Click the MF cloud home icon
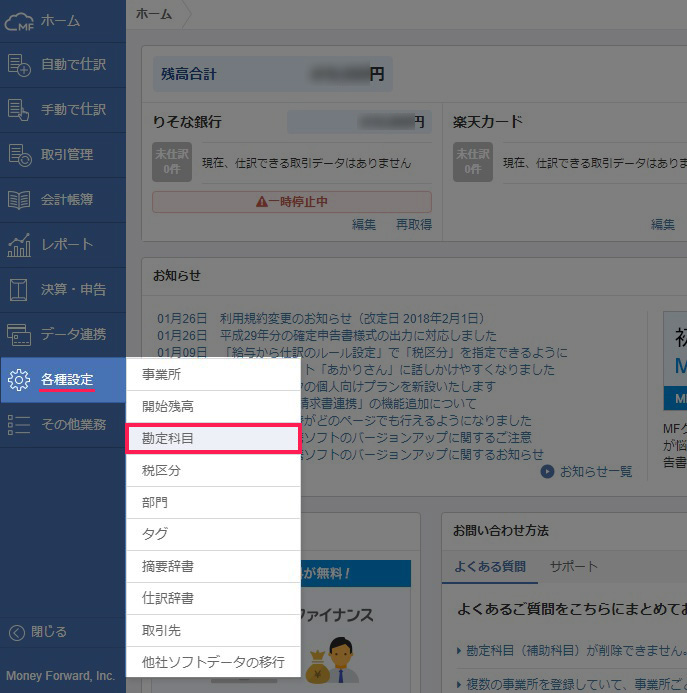 20,20
